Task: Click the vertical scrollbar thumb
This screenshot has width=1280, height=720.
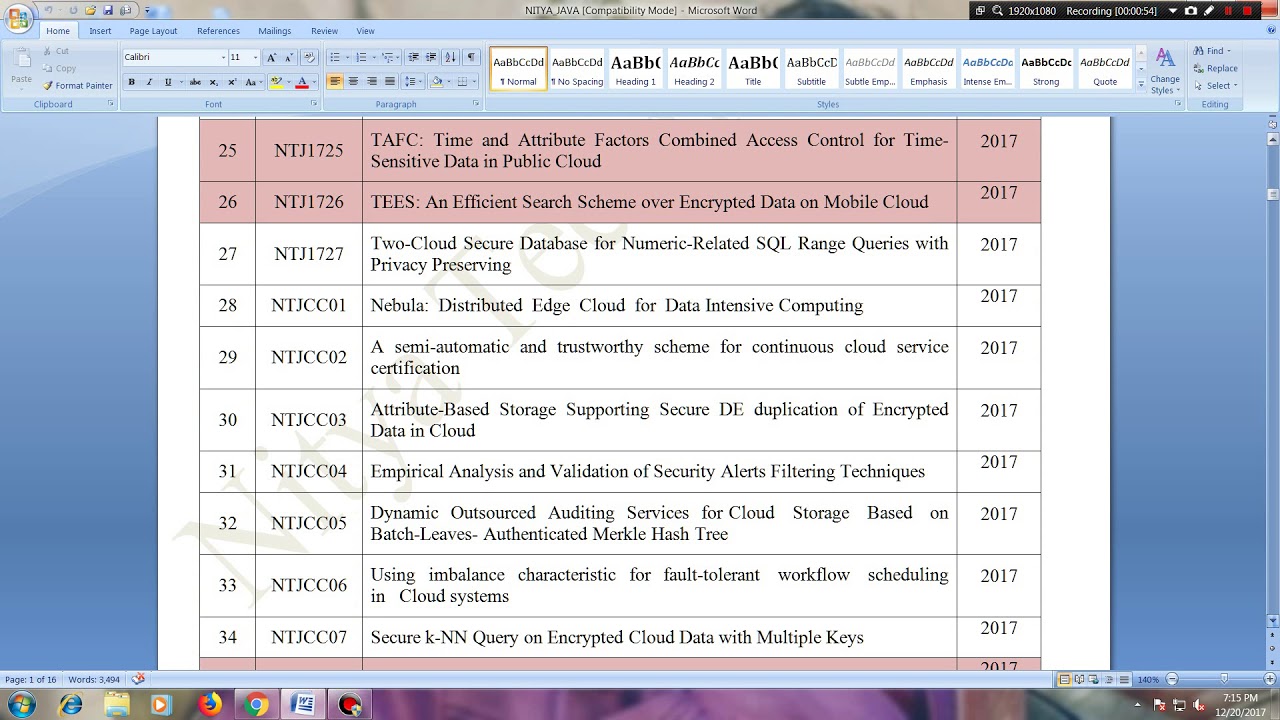Action: pos(1273,195)
